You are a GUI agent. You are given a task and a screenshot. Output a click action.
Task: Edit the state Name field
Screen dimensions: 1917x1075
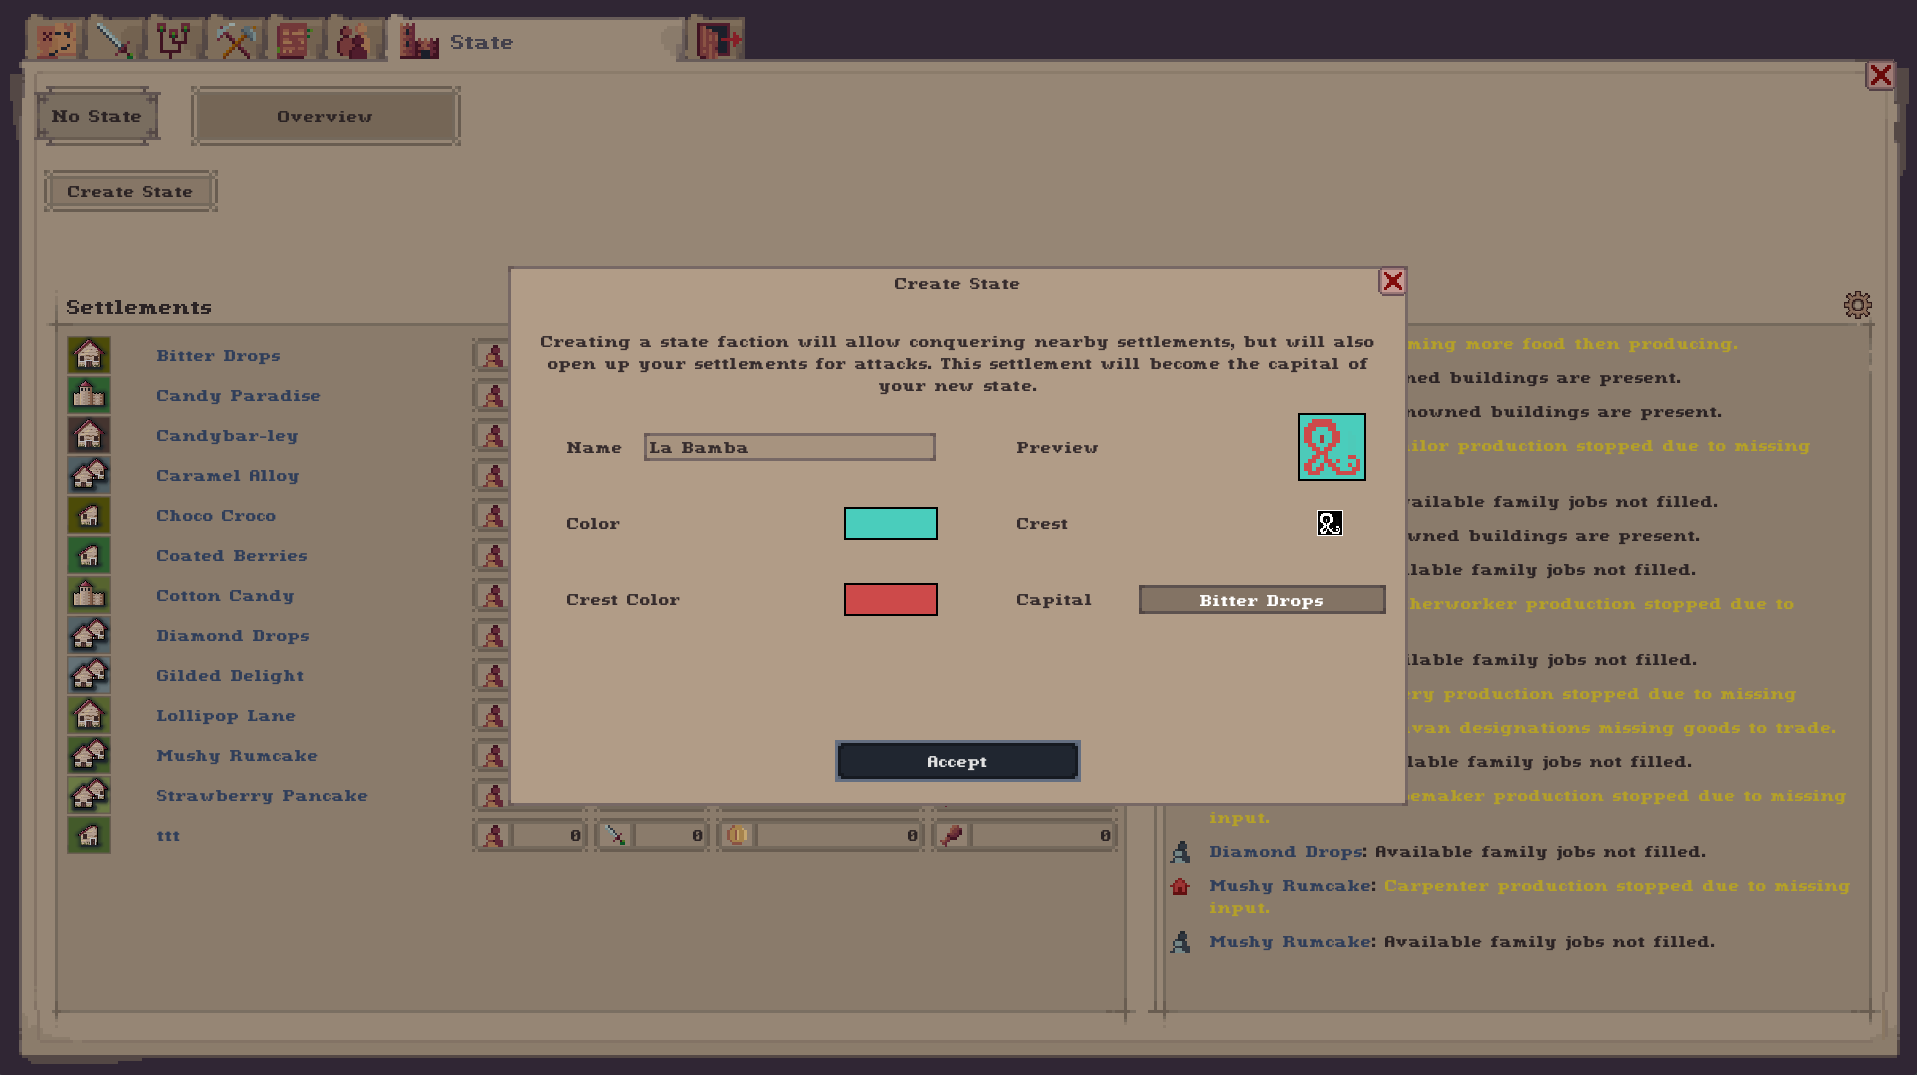pos(790,447)
